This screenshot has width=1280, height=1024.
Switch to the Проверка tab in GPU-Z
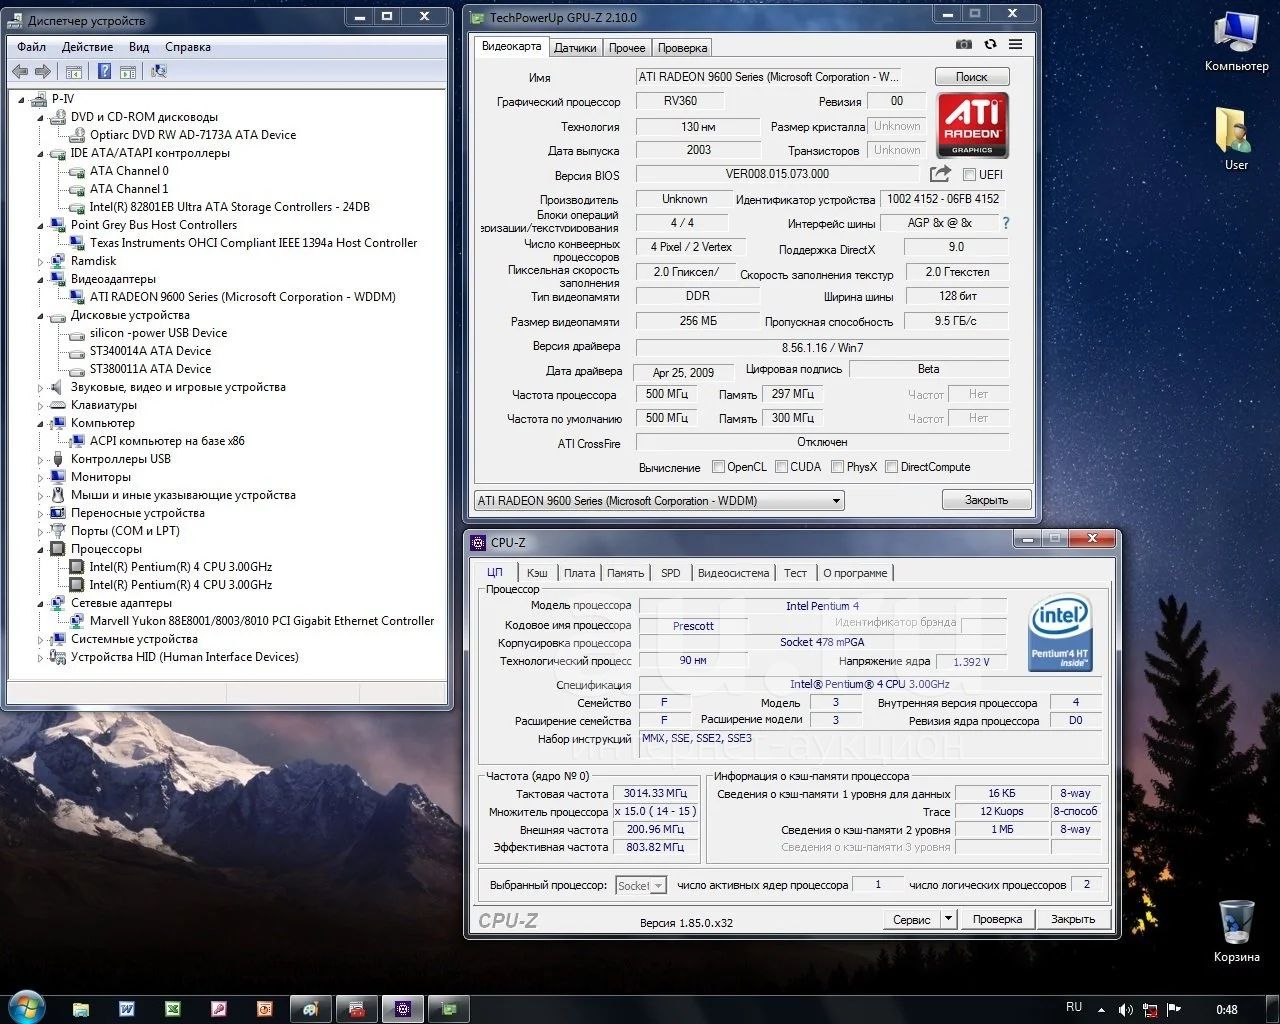pos(683,47)
